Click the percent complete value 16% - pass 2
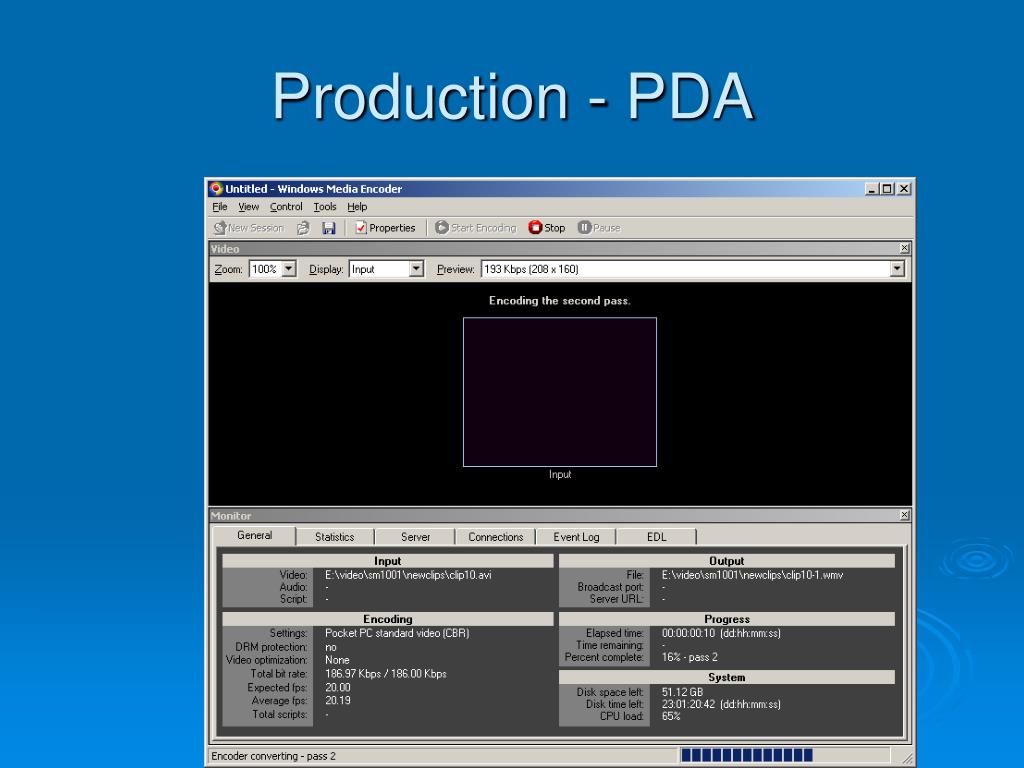 coord(690,657)
